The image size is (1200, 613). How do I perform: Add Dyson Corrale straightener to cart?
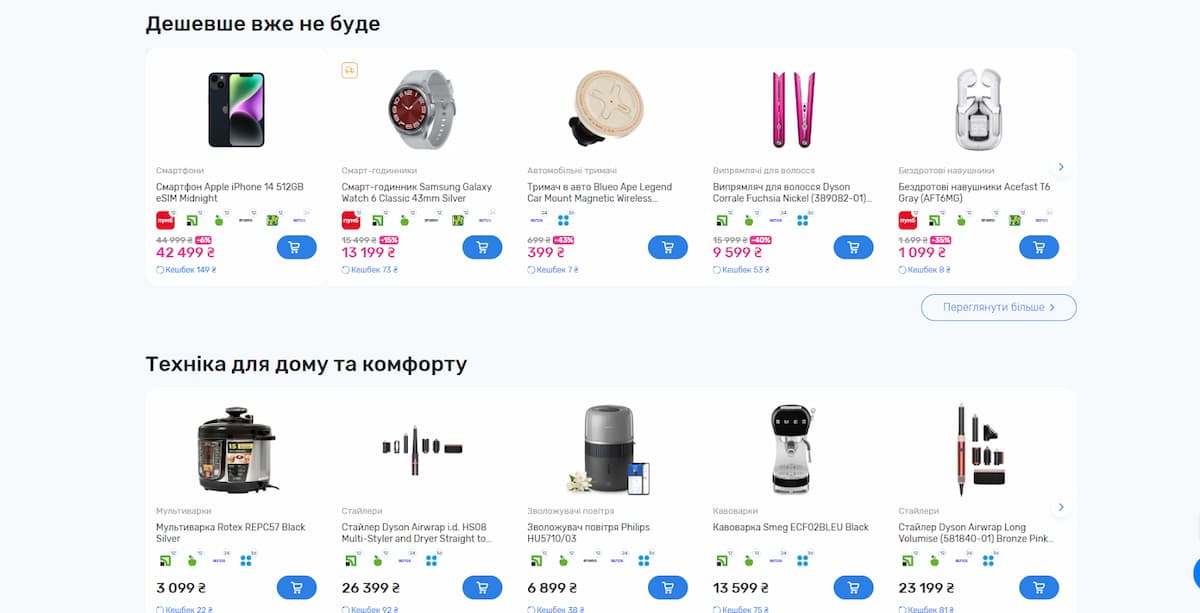tap(853, 247)
